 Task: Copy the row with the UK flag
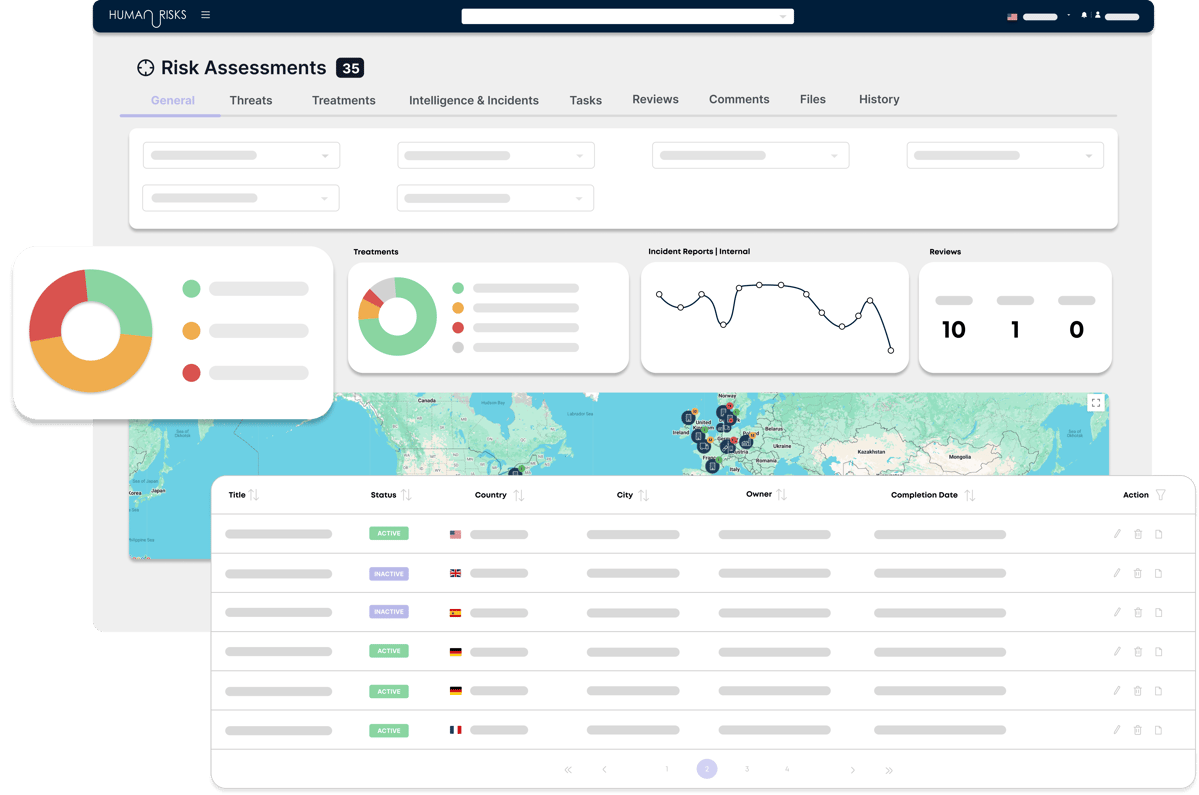[1158, 573]
